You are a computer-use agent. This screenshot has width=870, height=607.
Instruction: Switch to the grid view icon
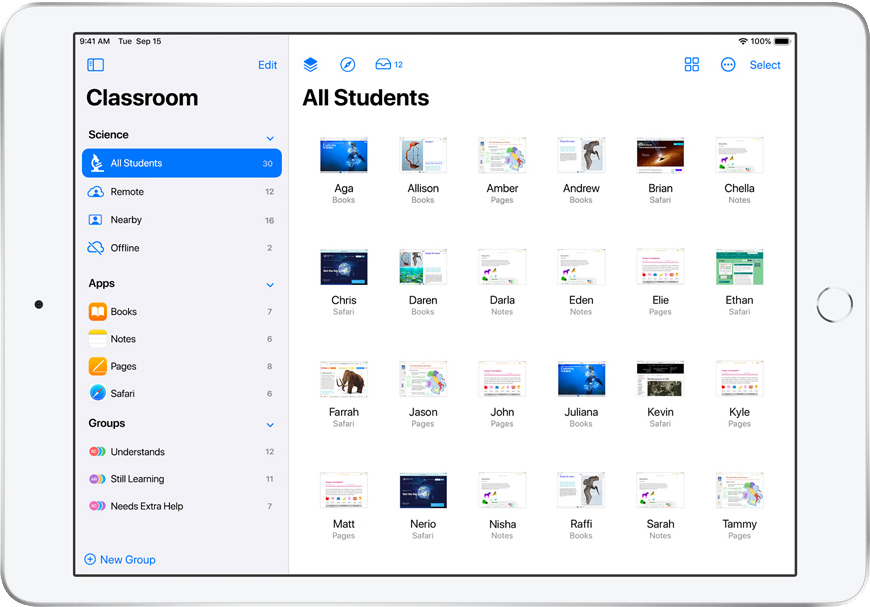tap(691, 65)
